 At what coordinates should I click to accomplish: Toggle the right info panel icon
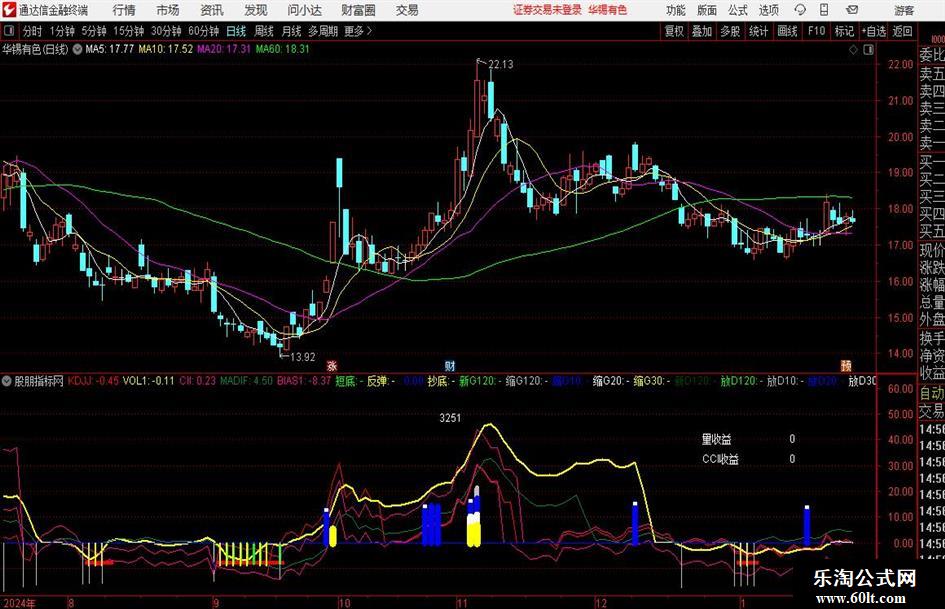(x=868, y=49)
